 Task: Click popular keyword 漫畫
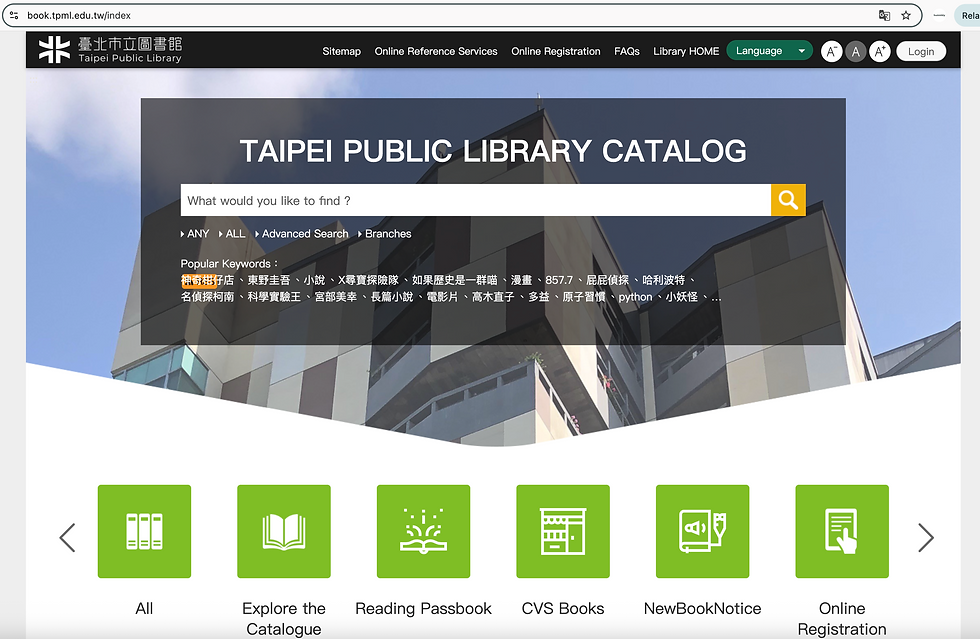pyautogui.click(x=521, y=280)
